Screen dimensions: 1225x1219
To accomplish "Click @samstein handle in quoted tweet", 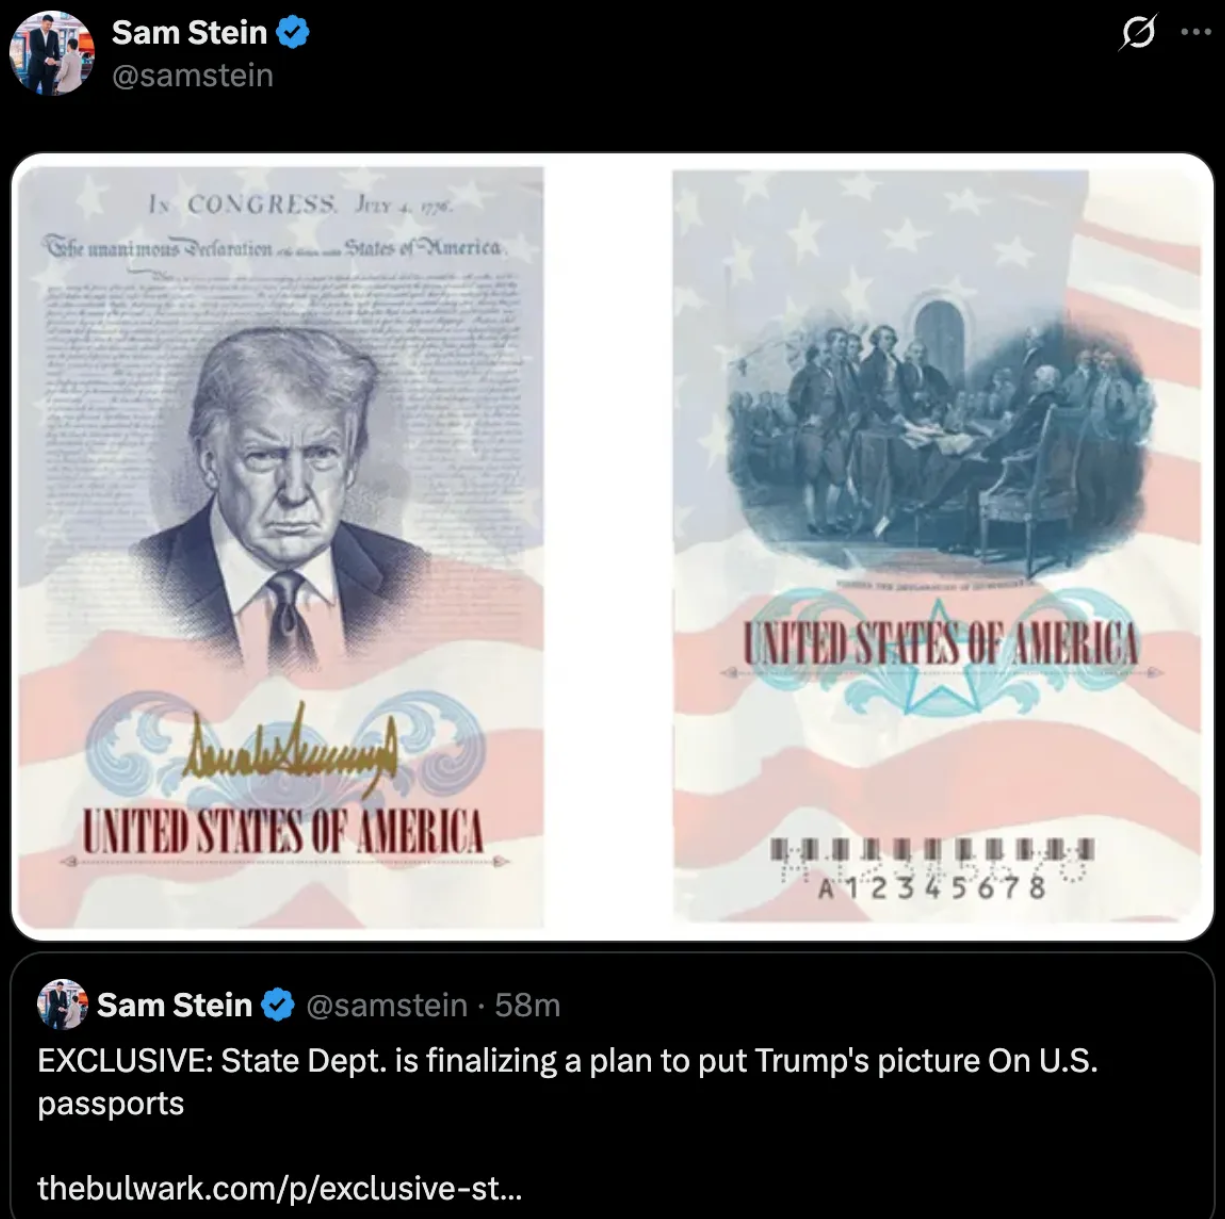I will pyautogui.click(x=386, y=1005).
